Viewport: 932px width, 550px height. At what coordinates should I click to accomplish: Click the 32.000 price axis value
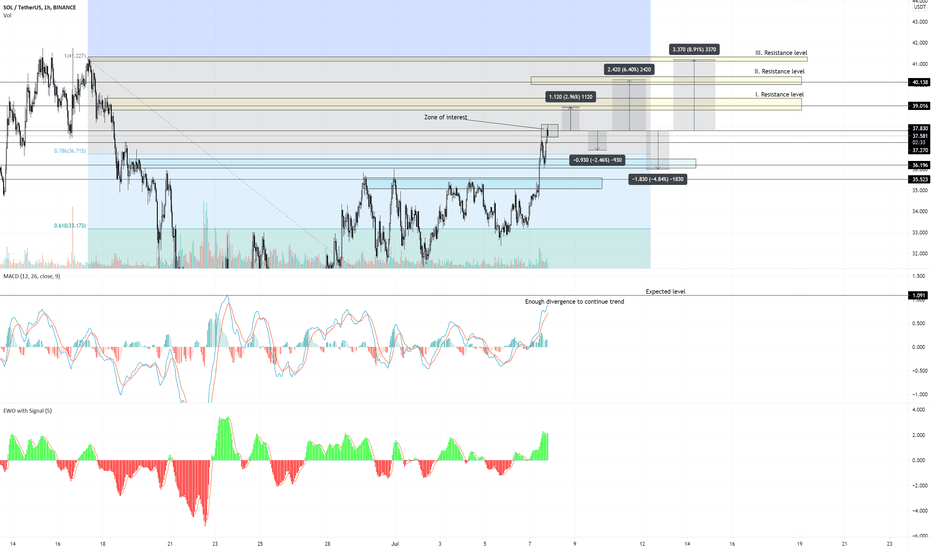pyautogui.click(x=920, y=254)
